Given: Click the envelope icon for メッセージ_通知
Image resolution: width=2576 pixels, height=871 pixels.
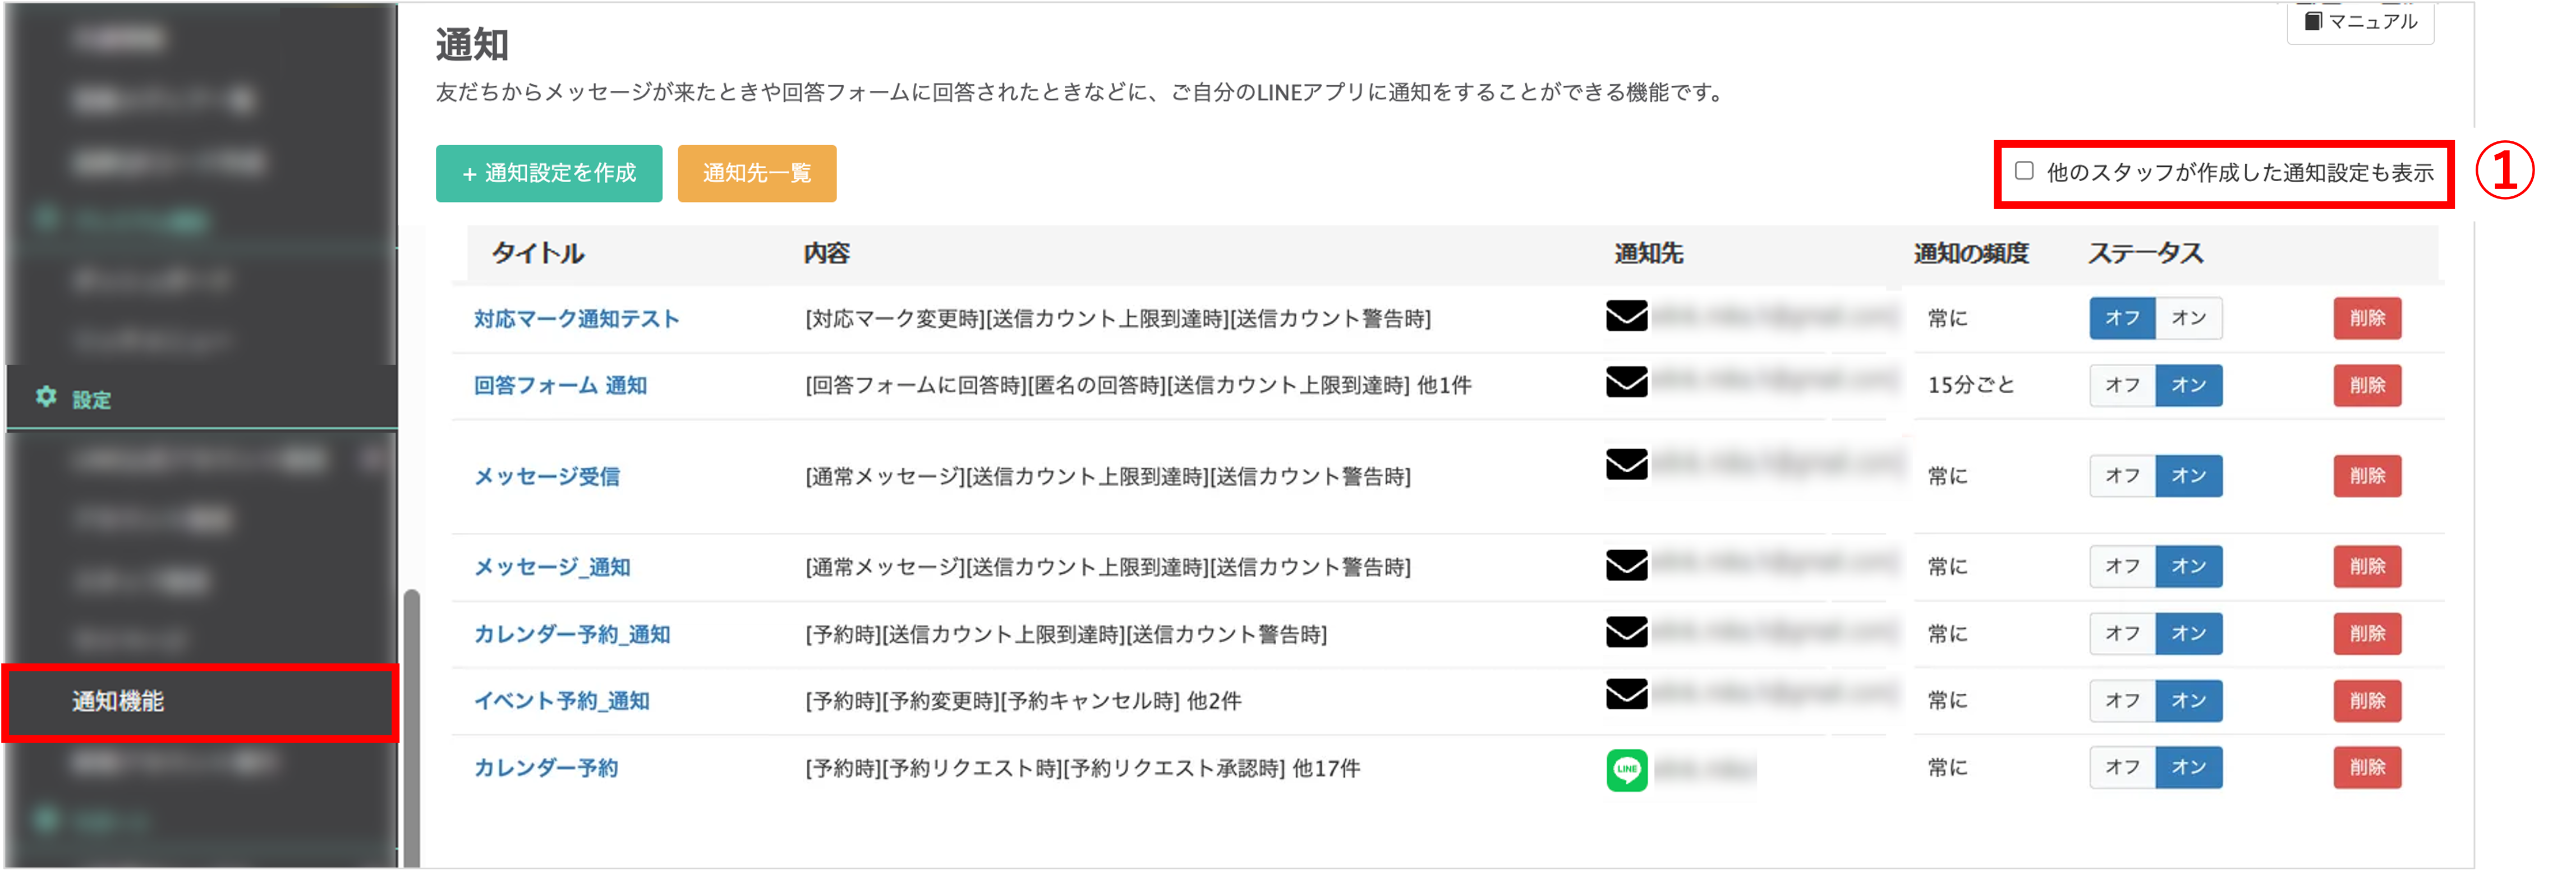Looking at the screenshot, I should (x=1626, y=564).
